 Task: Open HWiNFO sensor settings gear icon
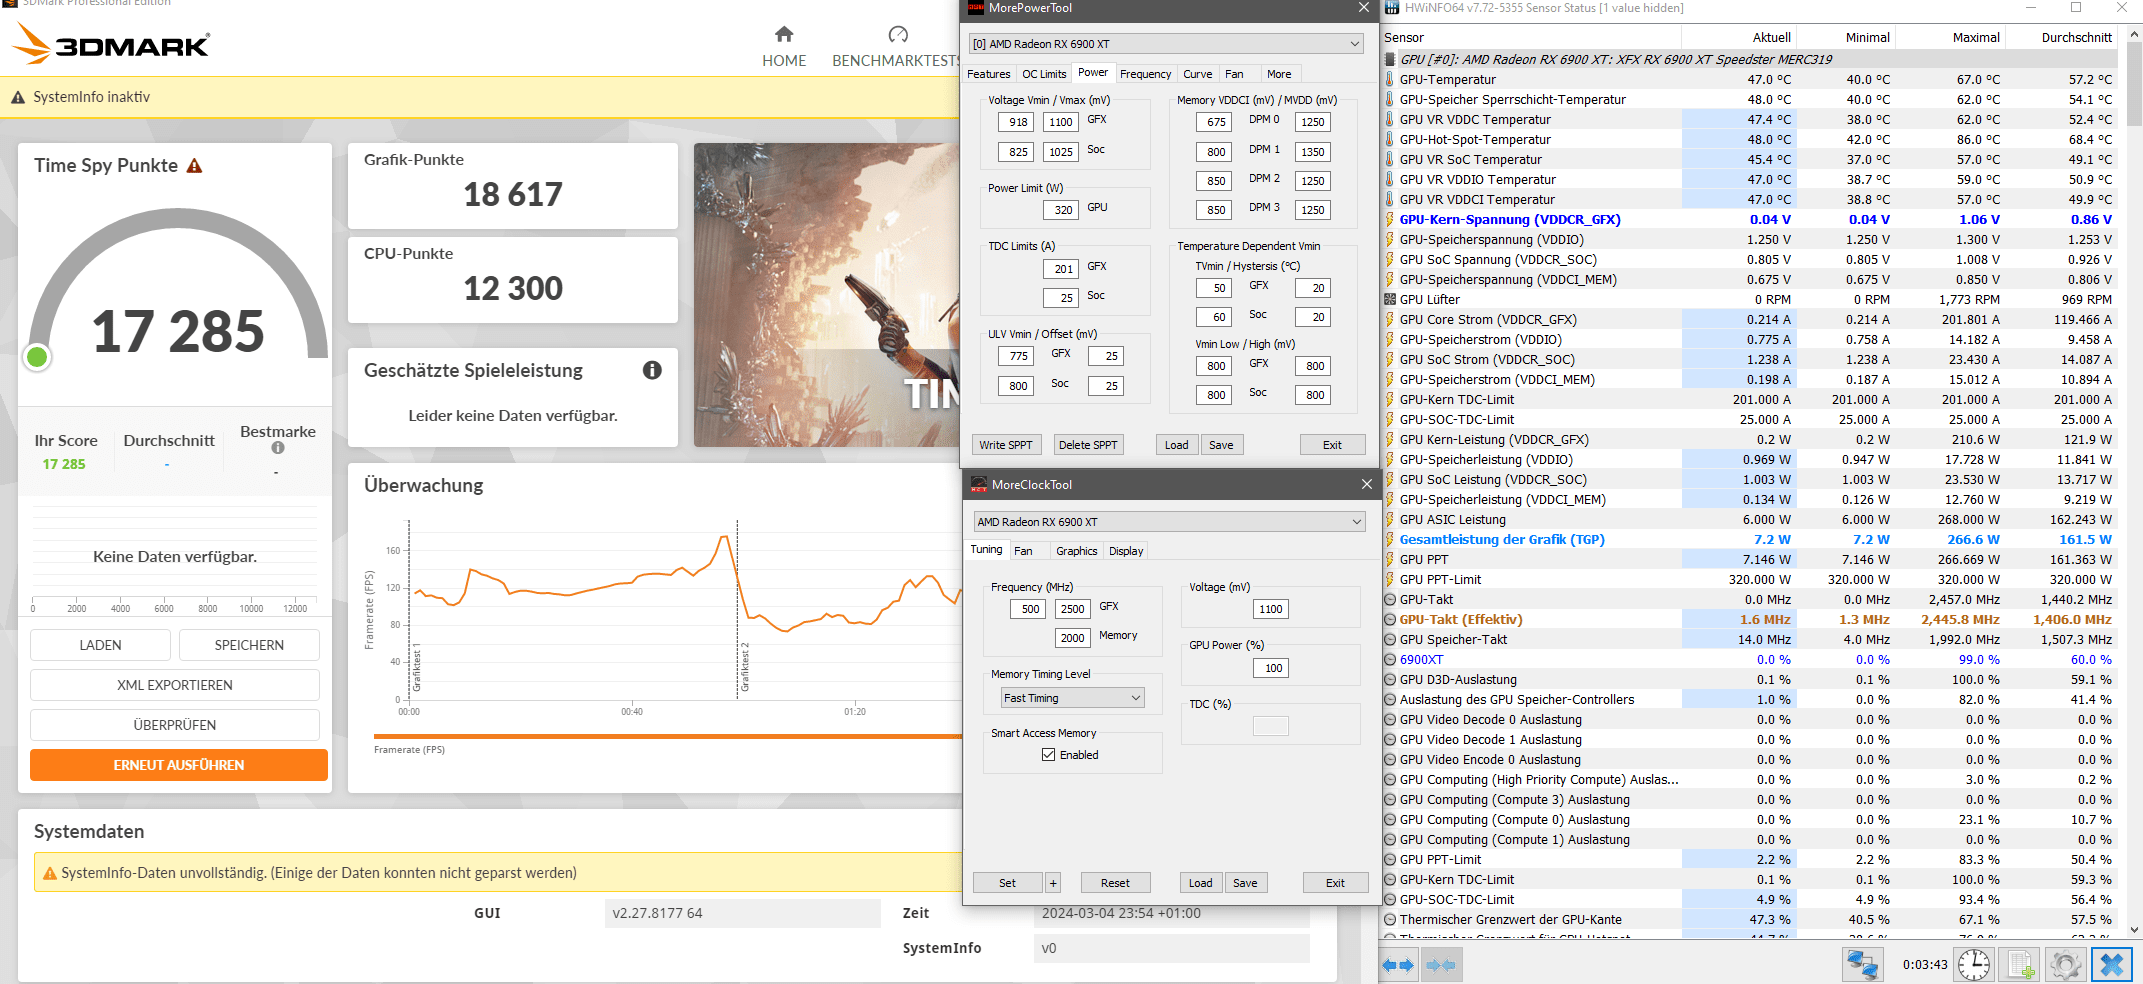pos(2065,965)
